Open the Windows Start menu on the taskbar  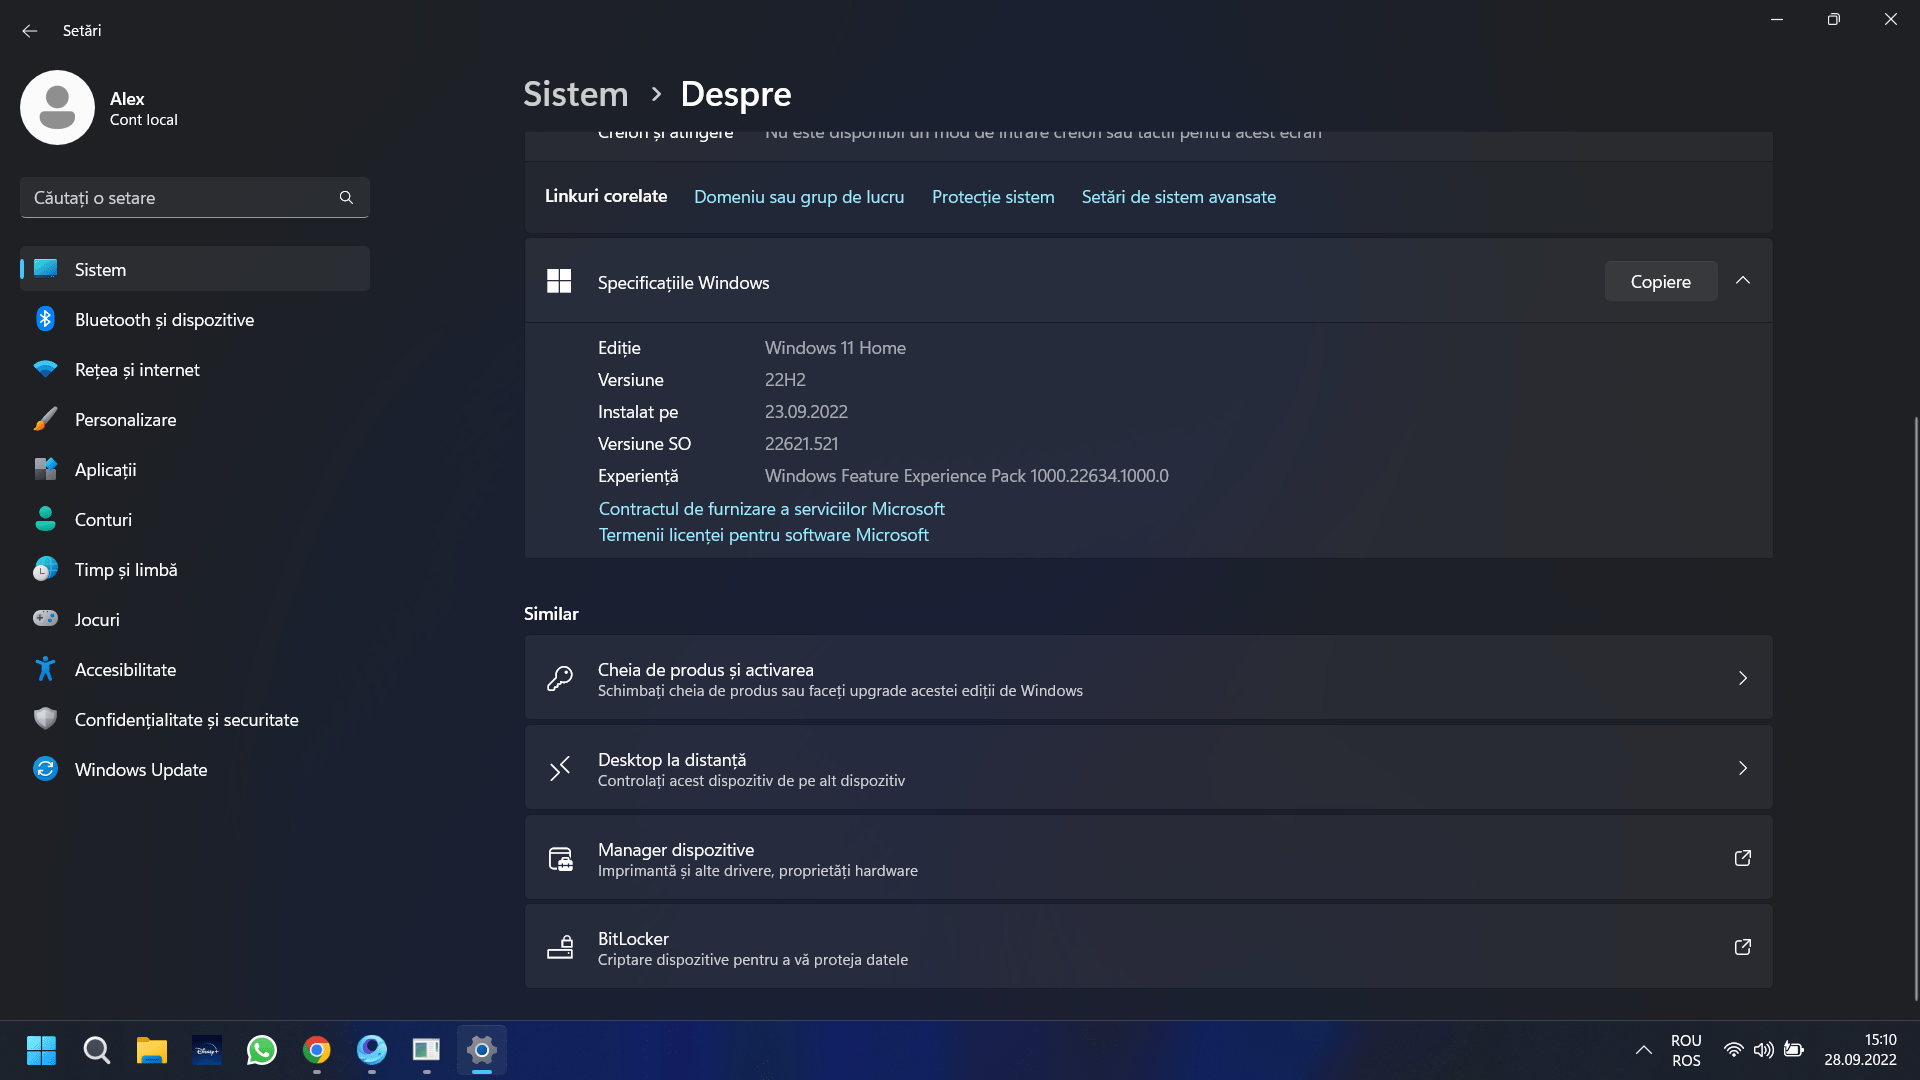[41, 1050]
